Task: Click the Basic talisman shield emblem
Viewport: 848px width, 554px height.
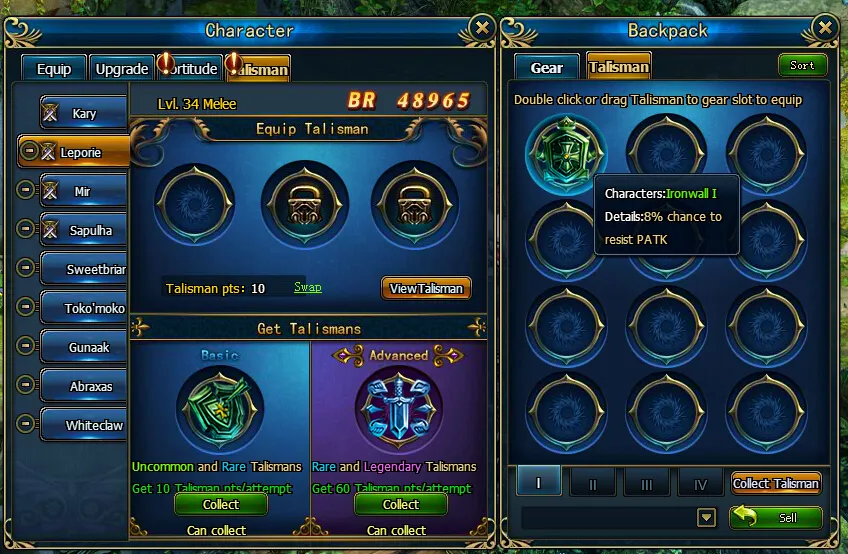Action: 220,408
